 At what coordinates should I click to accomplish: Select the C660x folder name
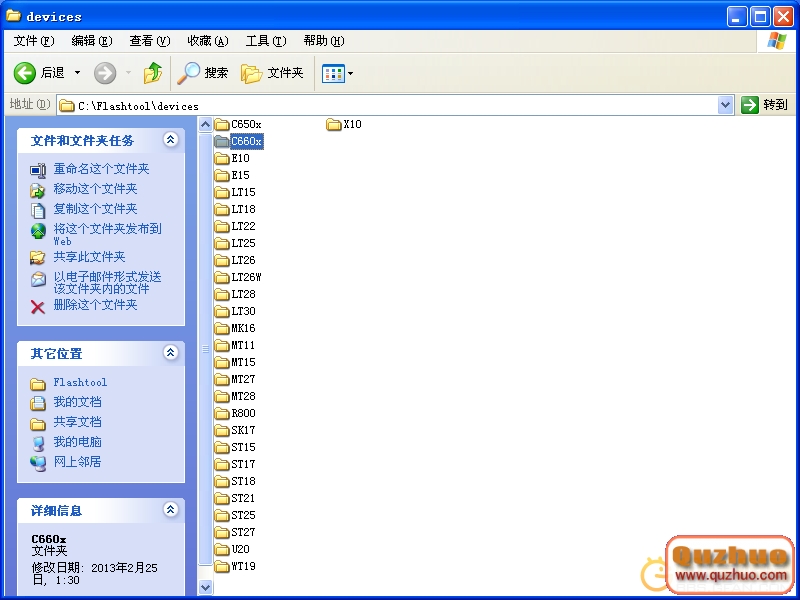[246, 141]
